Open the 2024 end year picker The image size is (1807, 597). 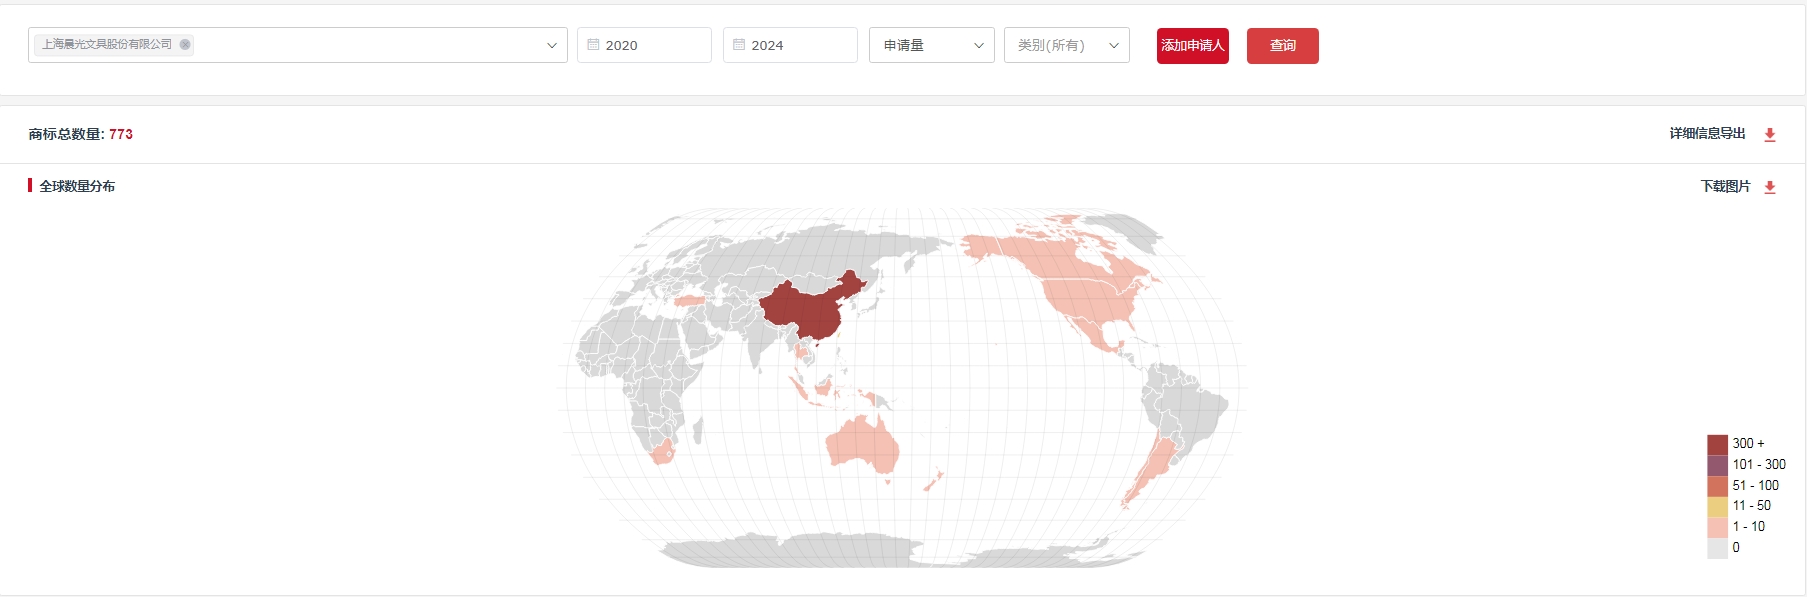tap(790, 45)
